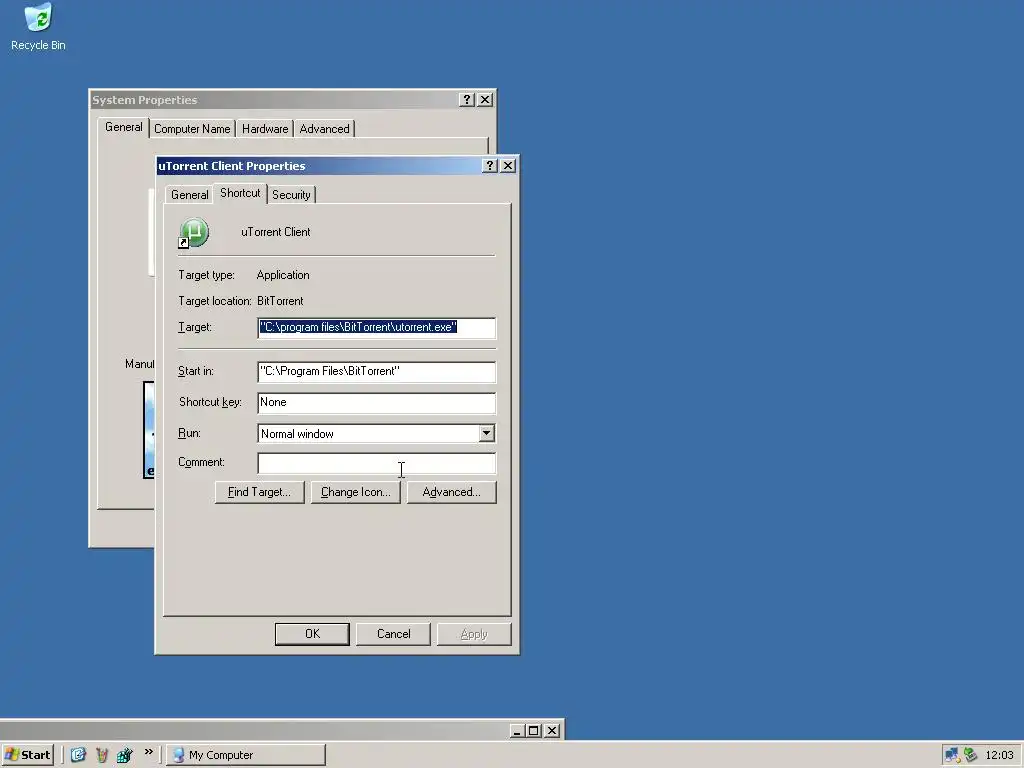Open the Start menu
The height and width of the screenshot is (768, 1024).
coord(27,755)
